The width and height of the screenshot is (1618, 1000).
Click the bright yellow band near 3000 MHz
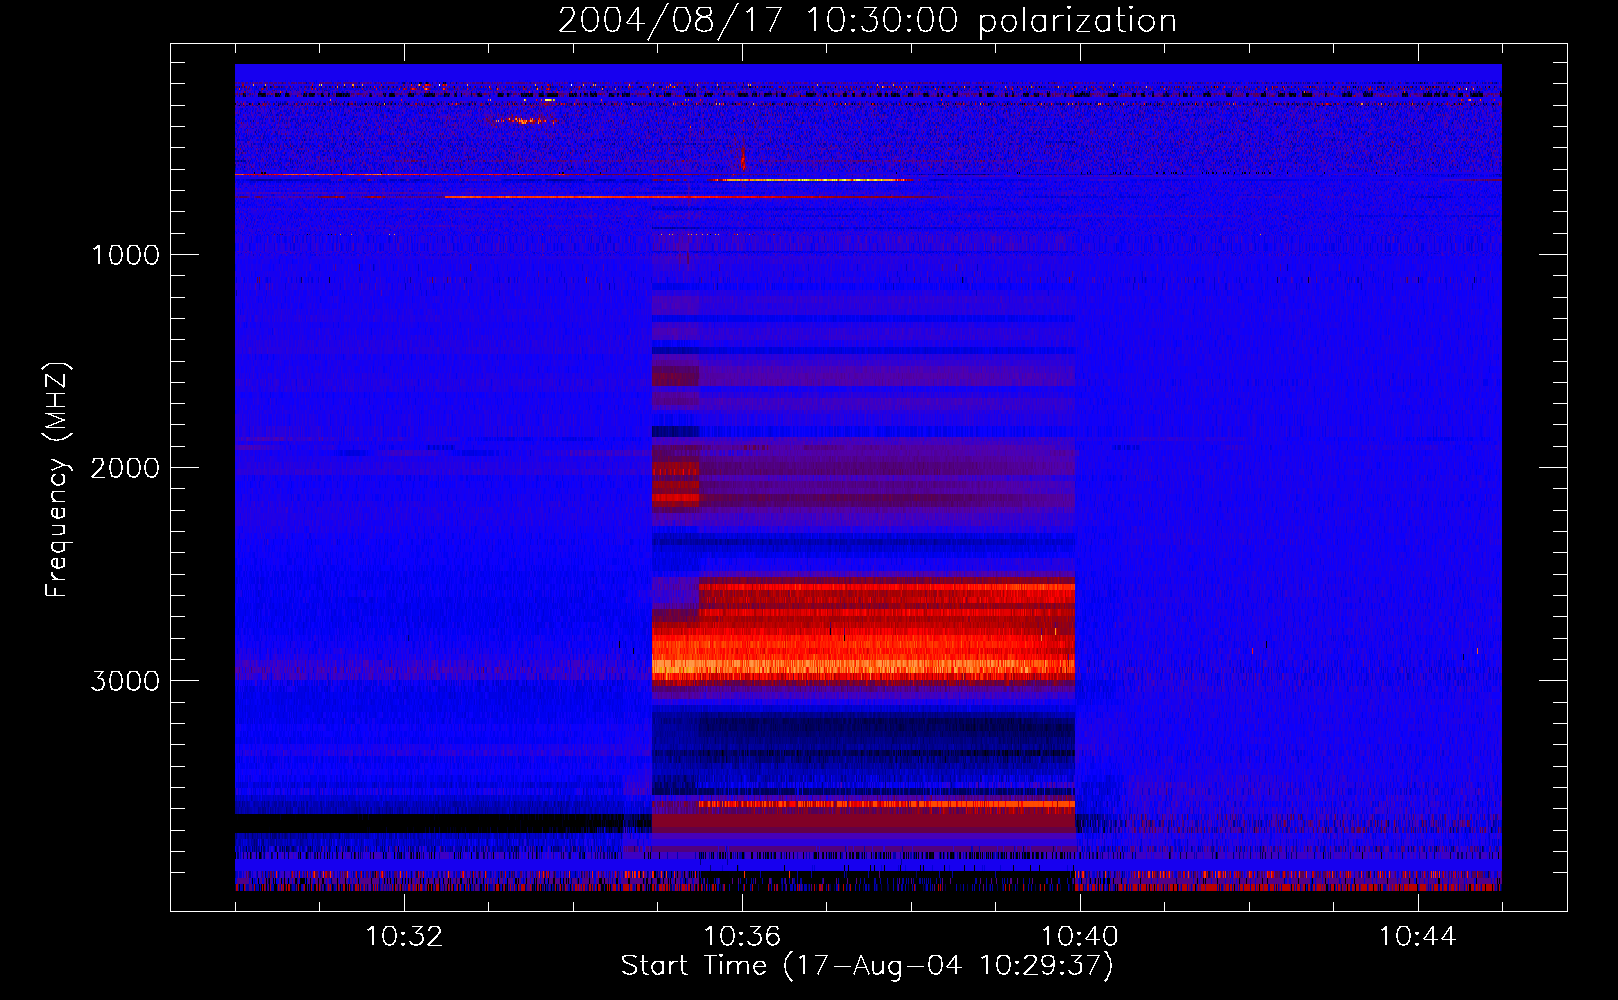863,665
